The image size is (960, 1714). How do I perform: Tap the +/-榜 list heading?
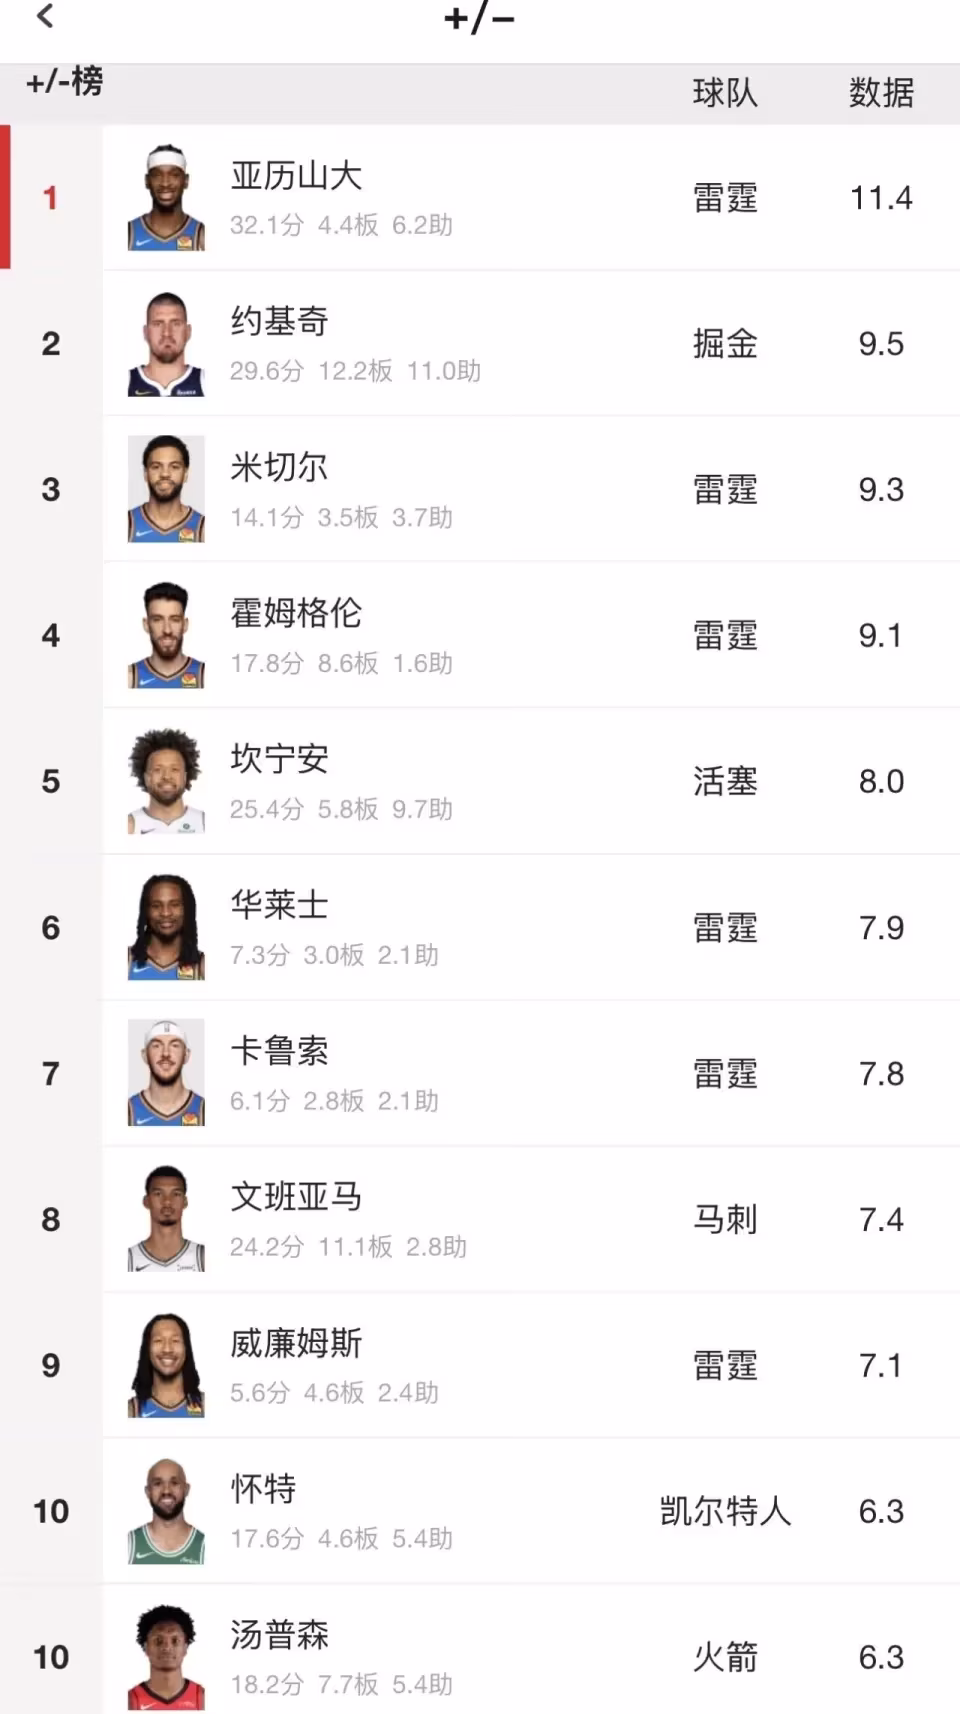tap(65, 82)
